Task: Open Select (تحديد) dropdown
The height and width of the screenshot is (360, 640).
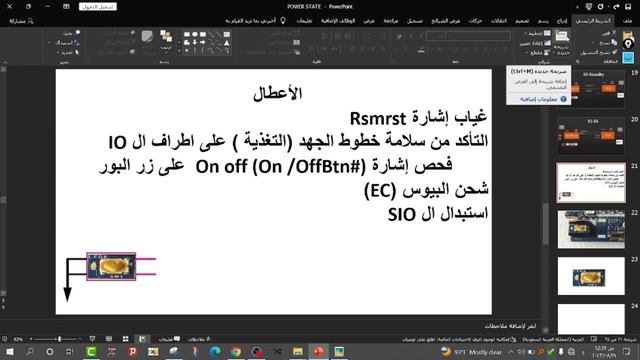Action: 67,53
